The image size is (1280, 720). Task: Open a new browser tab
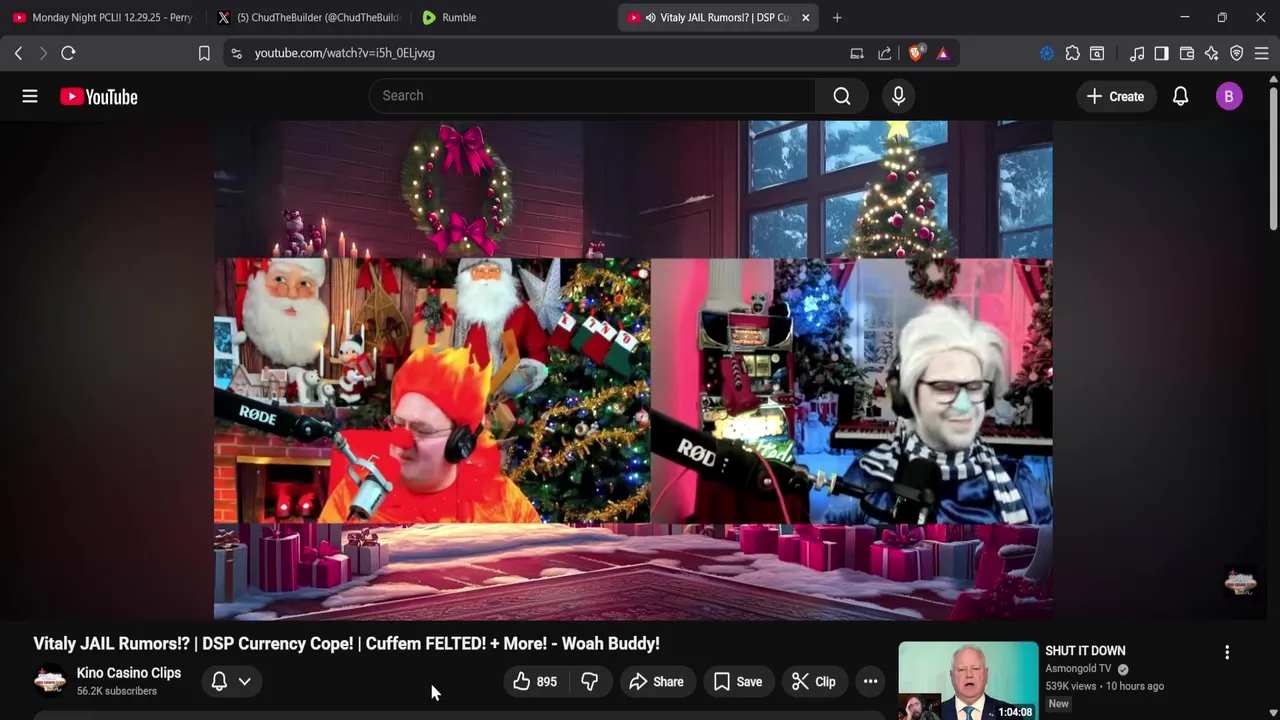(x=837, y=17)
